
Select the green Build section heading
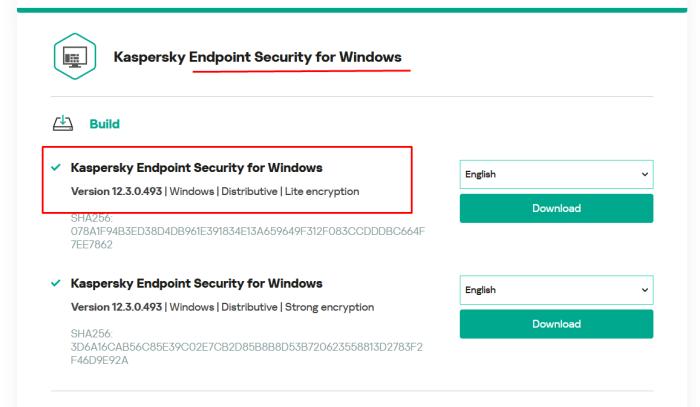[104, 124]
